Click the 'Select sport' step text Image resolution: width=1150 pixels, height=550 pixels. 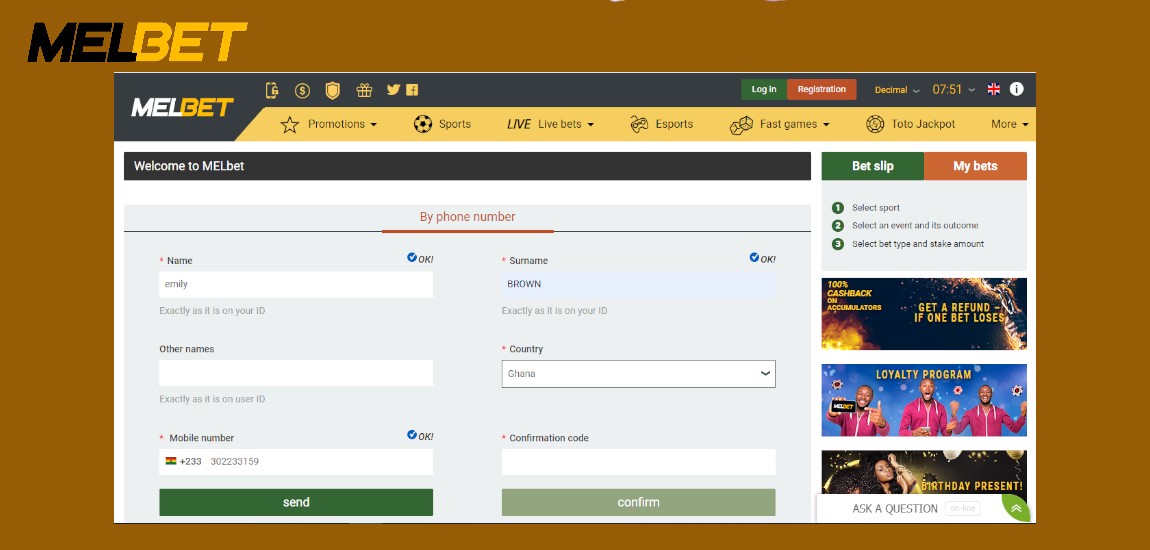pos(876,208)
